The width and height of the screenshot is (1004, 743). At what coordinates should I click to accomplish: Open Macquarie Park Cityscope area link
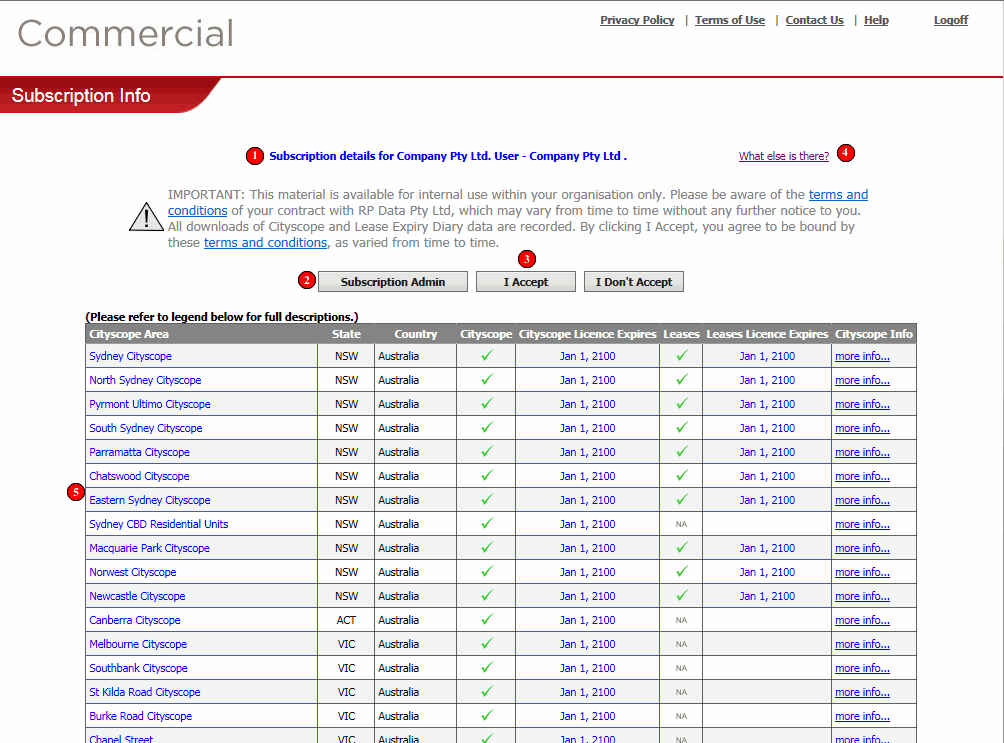pos(150,548)
